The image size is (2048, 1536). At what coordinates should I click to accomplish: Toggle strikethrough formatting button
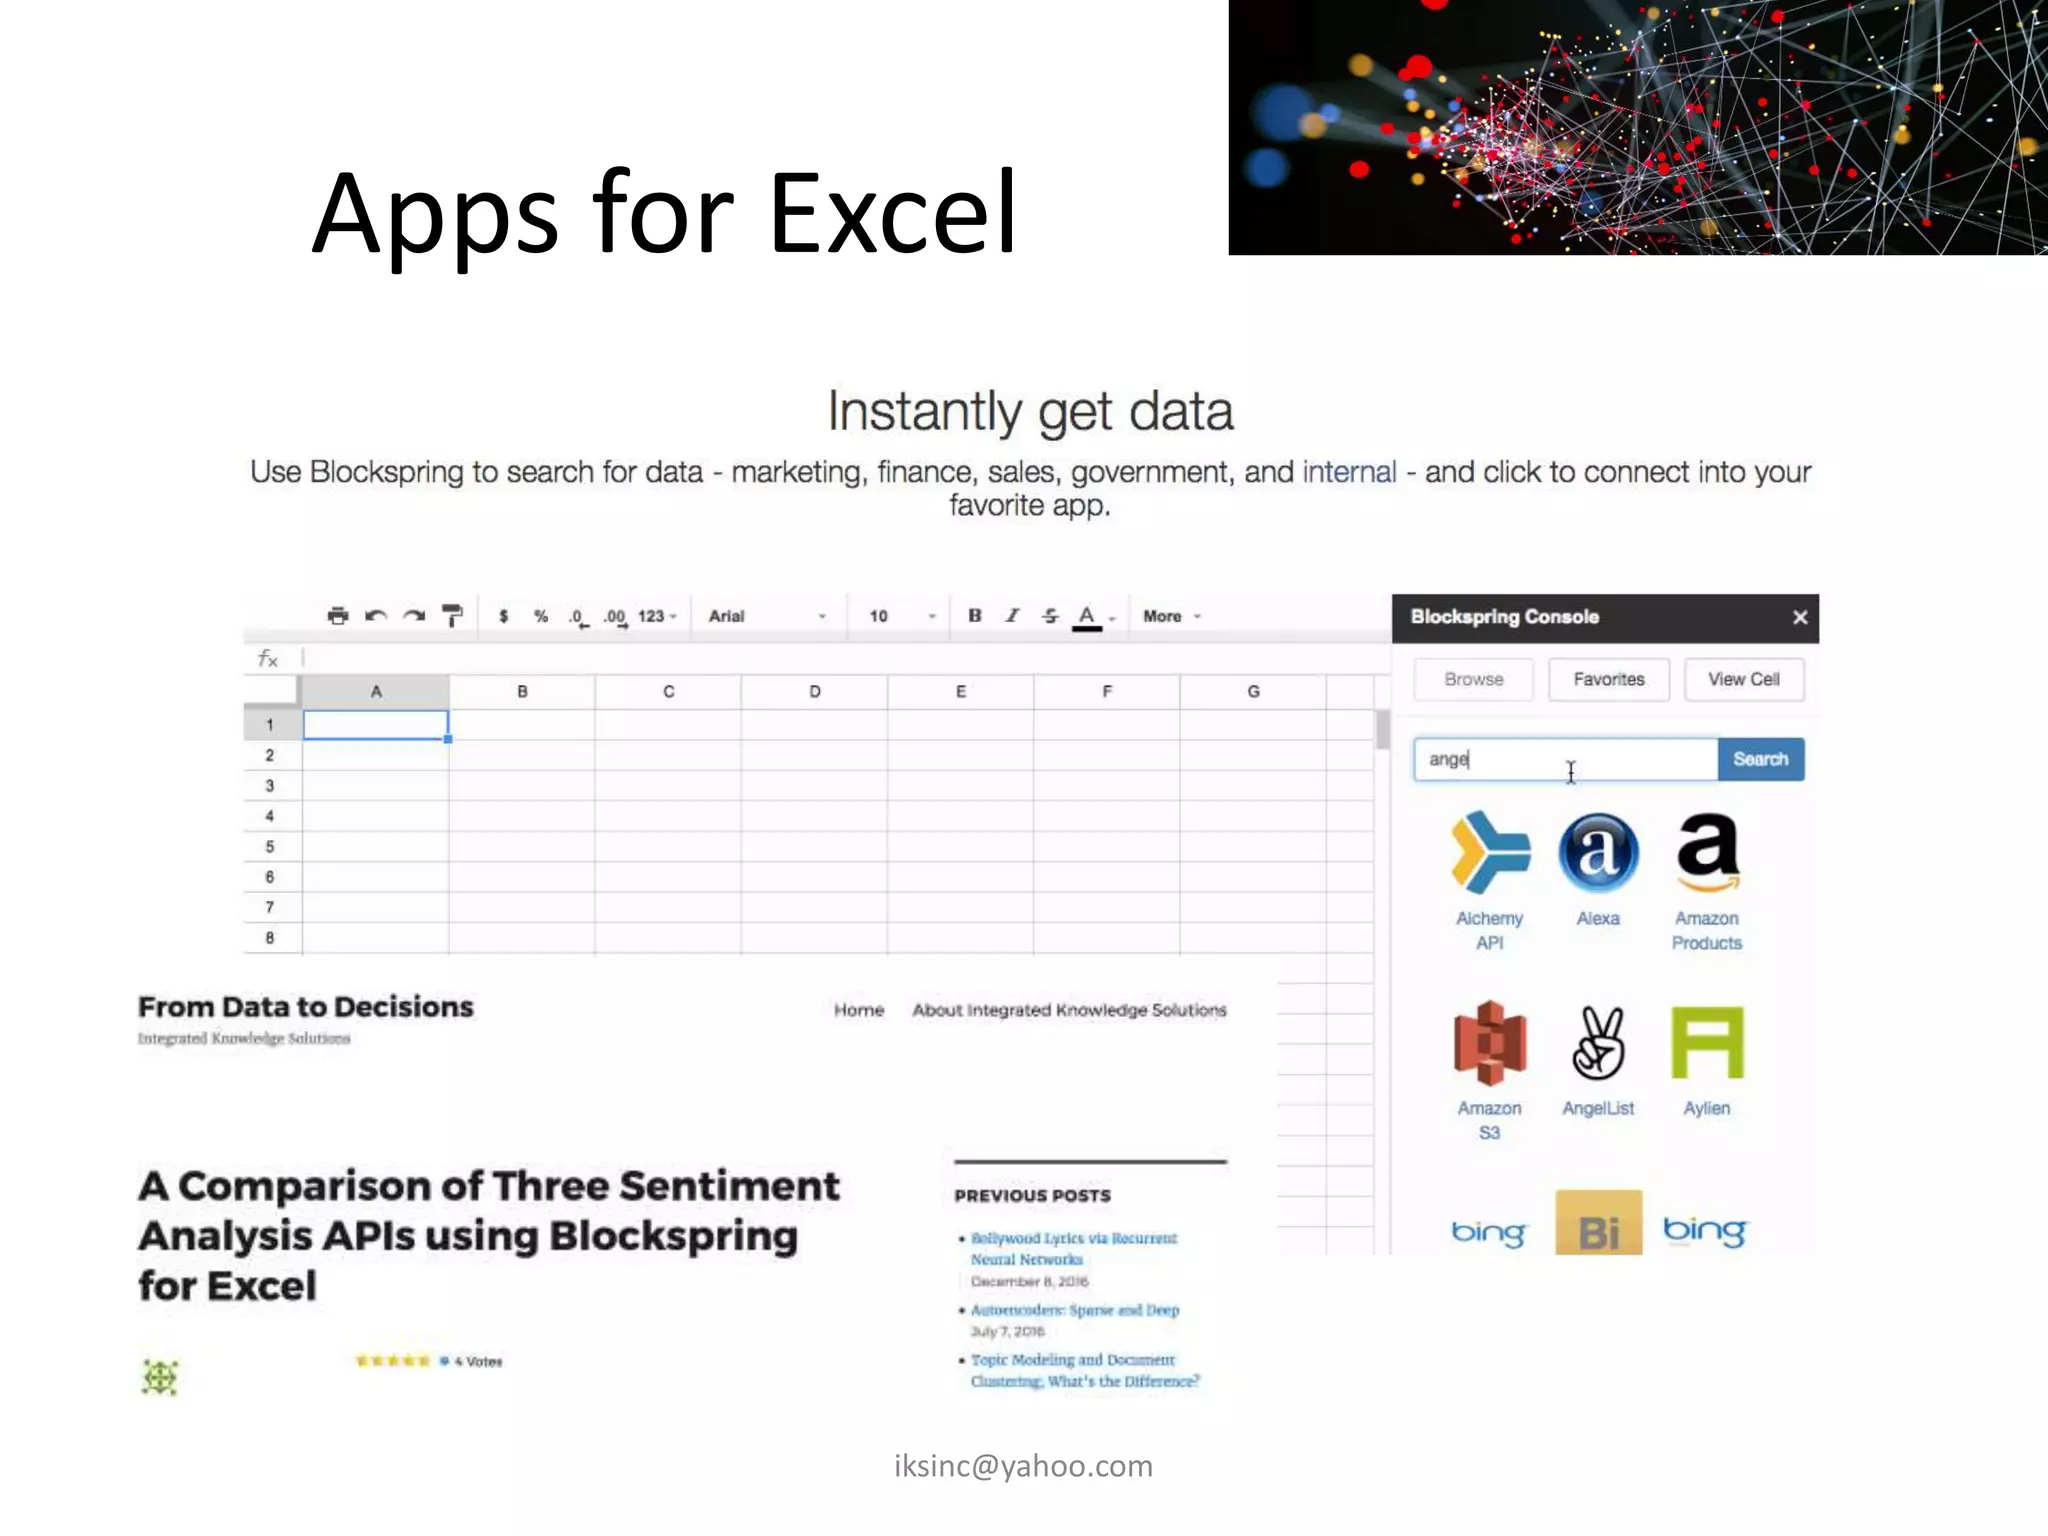pos(1049,616)
